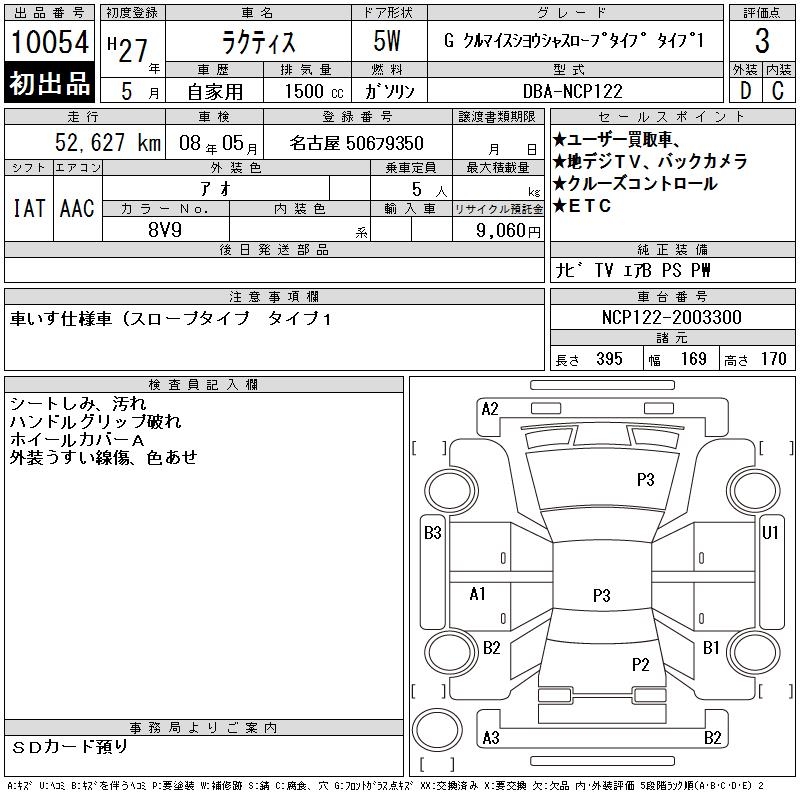
Task: Select sales point ★地デジTV、バックカメラ
Action: click(x=650, y=162)
